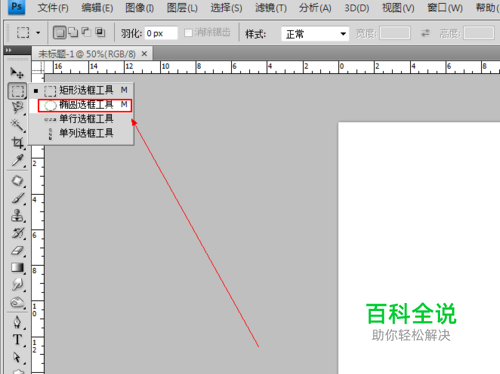Open the 图像(I) menu

(140, 8)
